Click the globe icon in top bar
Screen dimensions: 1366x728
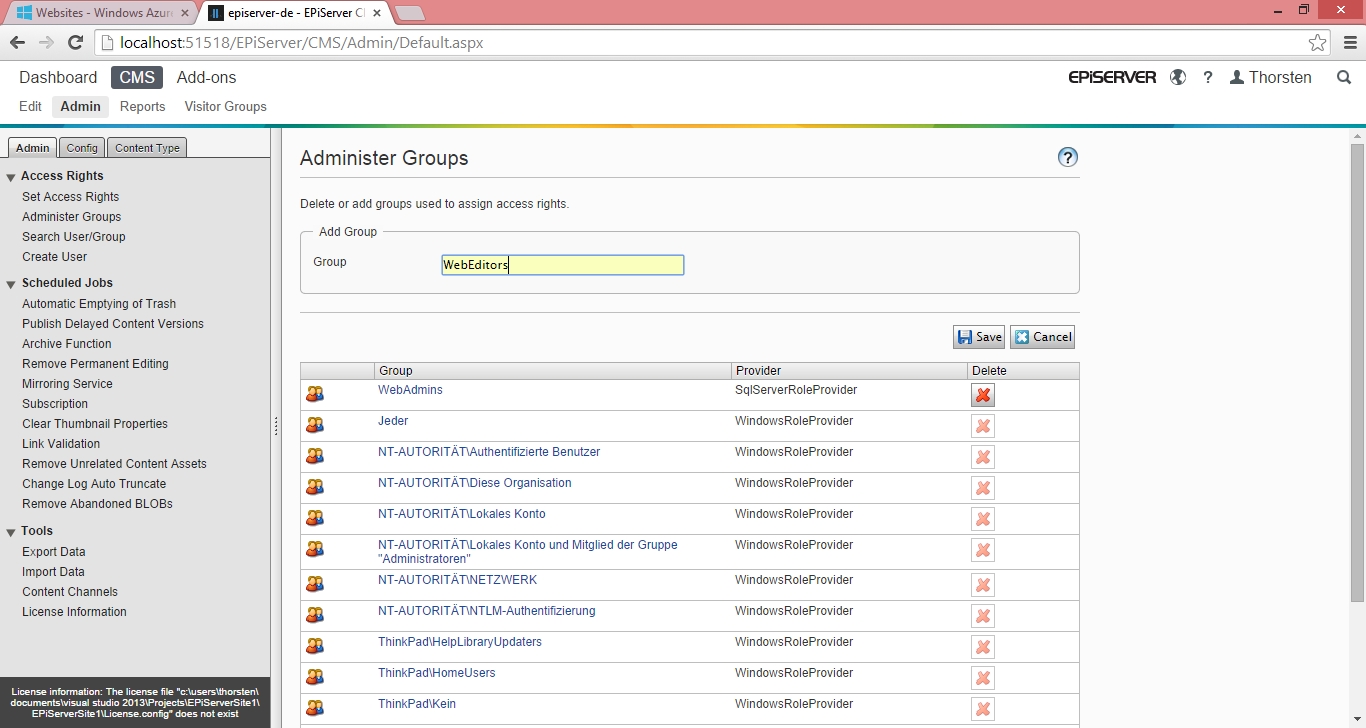(1178, 77)
